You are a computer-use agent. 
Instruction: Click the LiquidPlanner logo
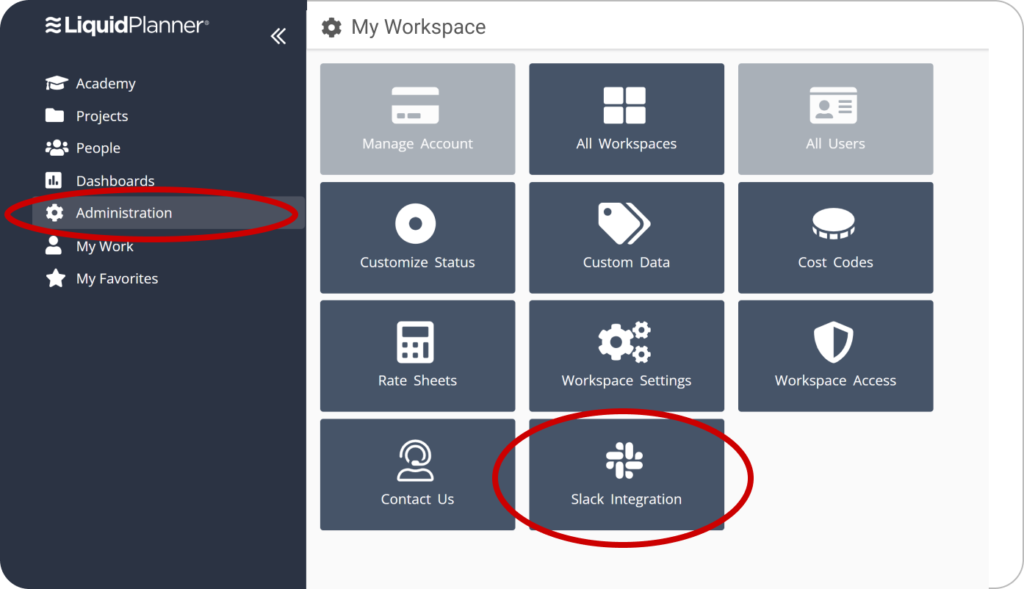point(127,25)
